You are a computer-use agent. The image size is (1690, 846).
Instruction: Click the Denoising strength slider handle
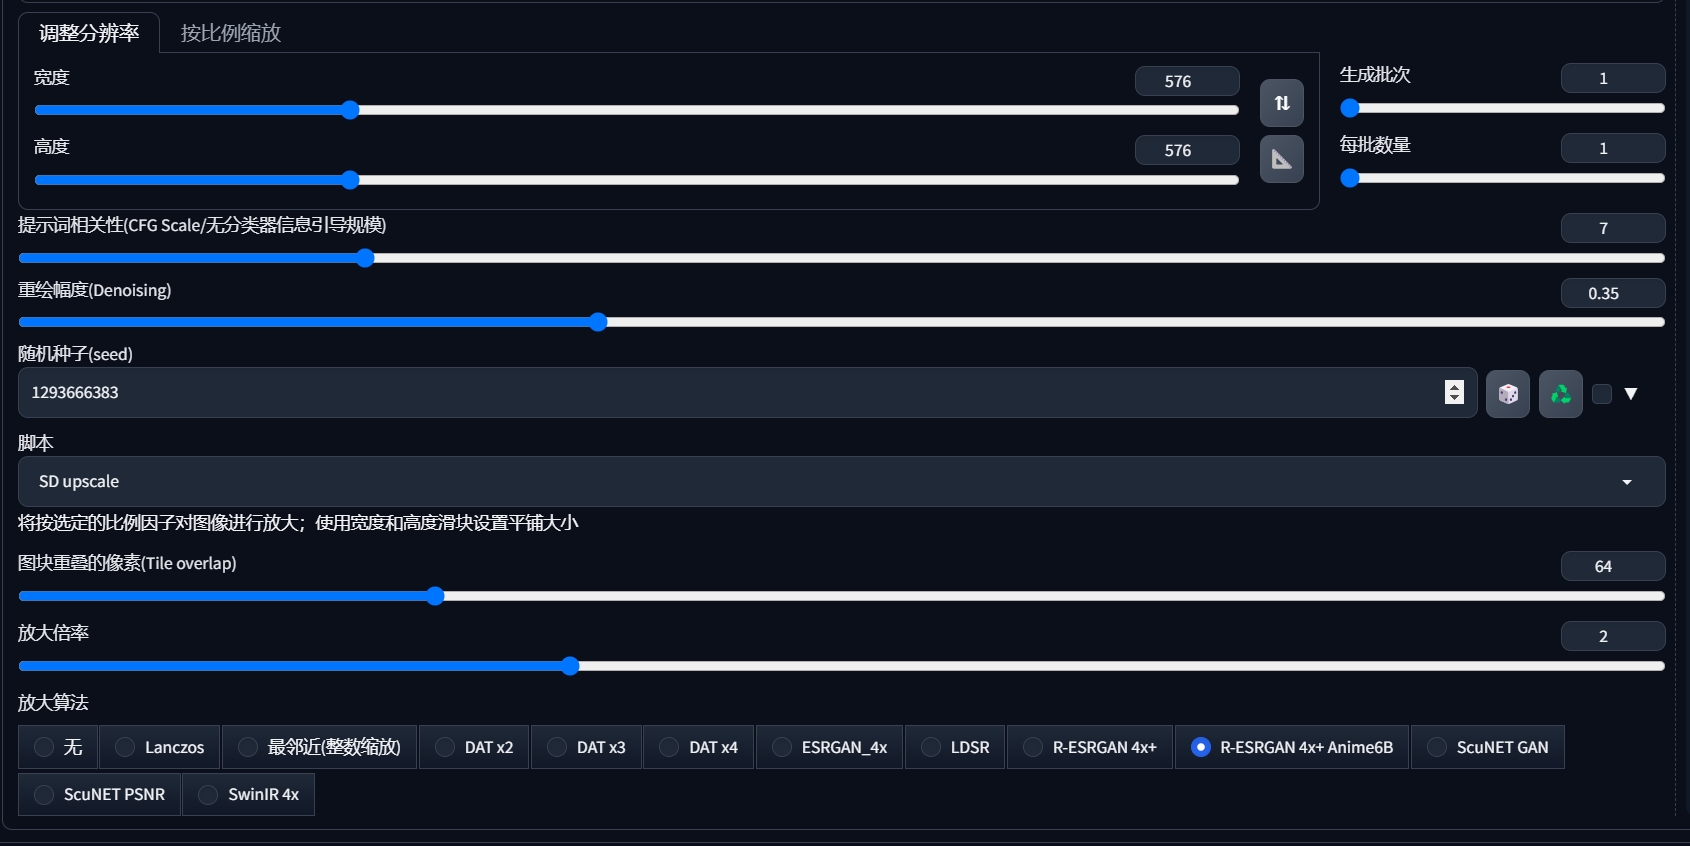(598, 322)
